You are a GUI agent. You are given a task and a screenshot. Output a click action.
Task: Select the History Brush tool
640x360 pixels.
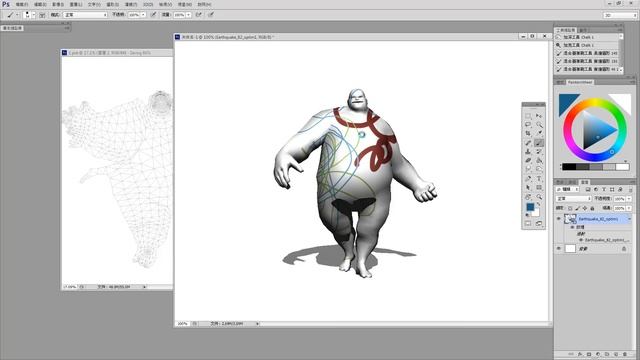click(540, 151)
